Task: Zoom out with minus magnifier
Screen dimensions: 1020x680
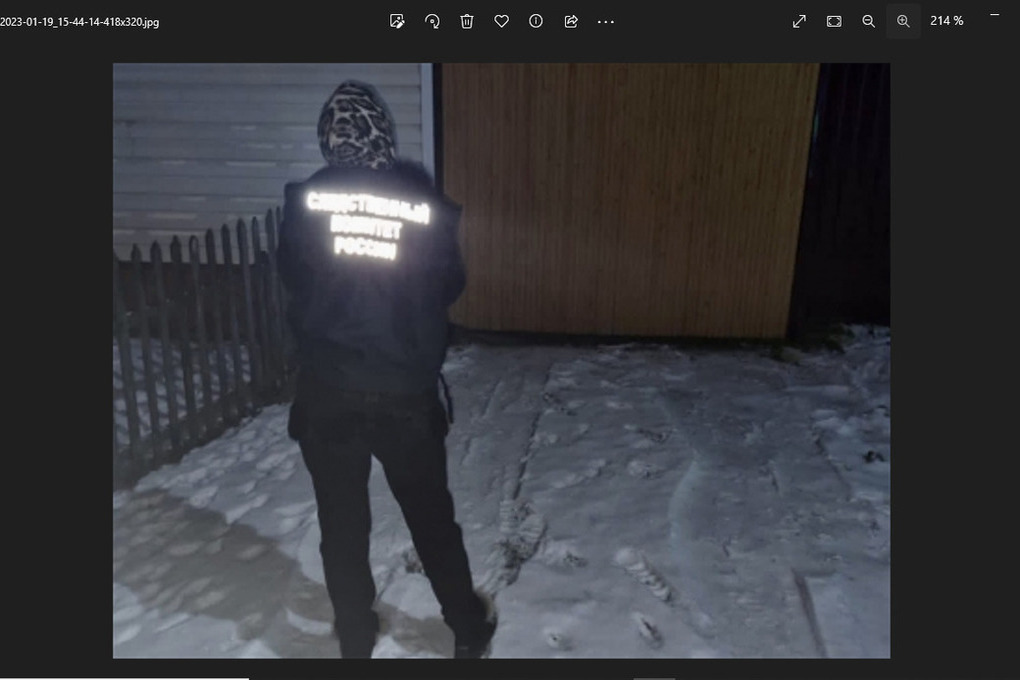Action: (x=868, y=21)
